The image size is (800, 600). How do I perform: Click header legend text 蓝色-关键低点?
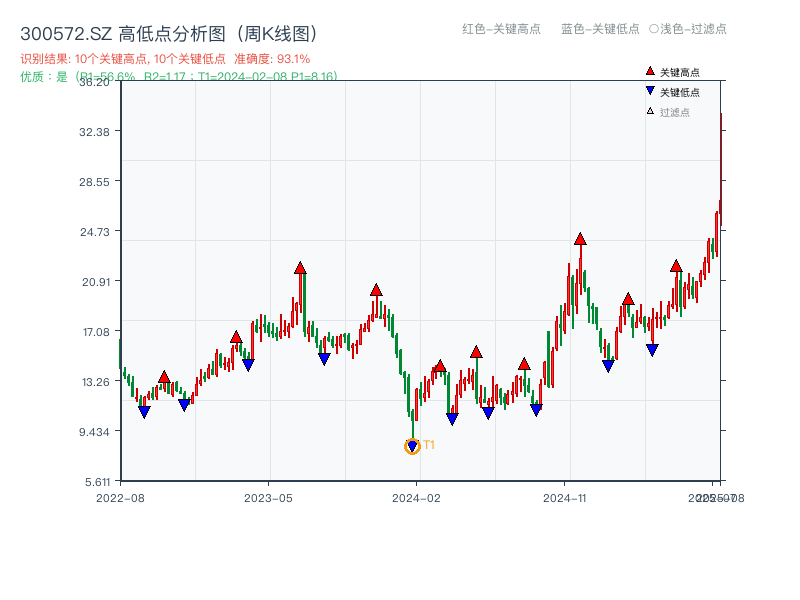[x=600, y=29]
